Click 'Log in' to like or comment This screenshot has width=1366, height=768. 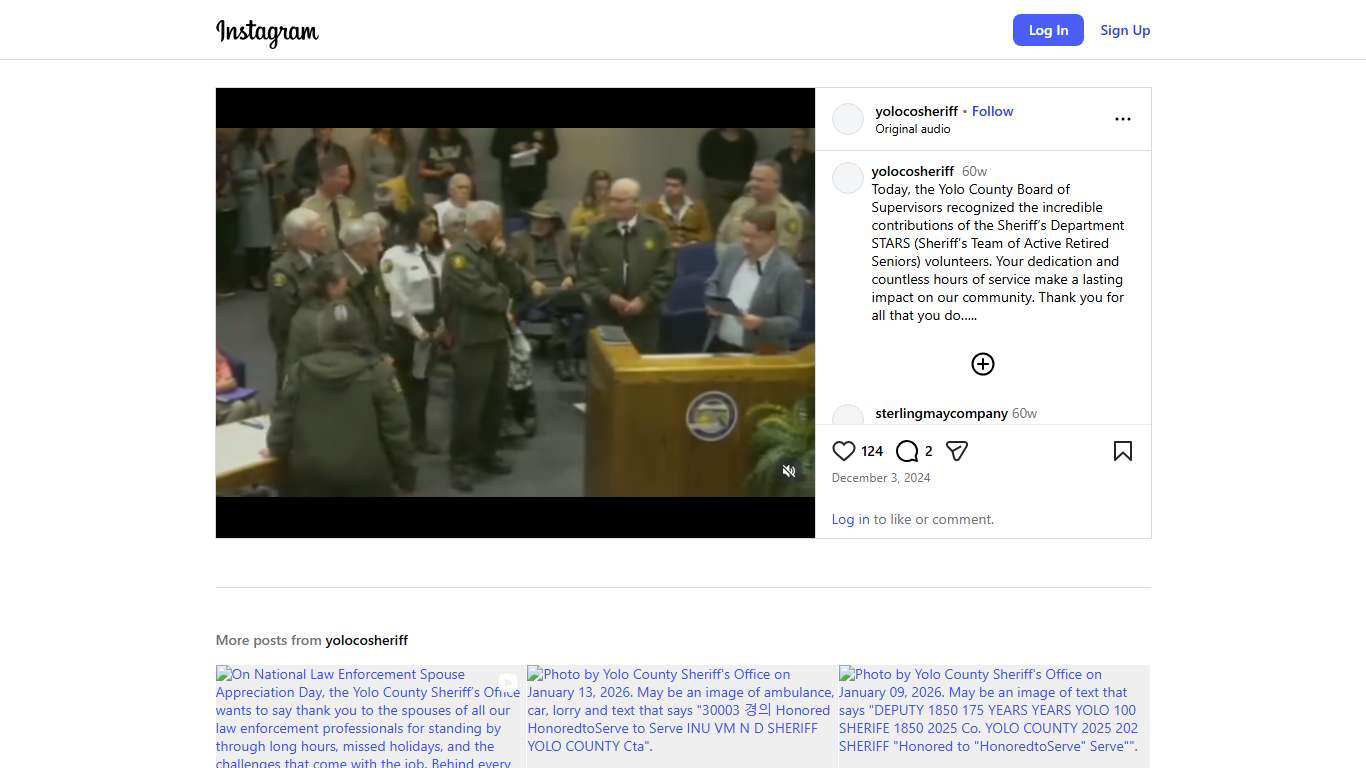pos(850,519)
